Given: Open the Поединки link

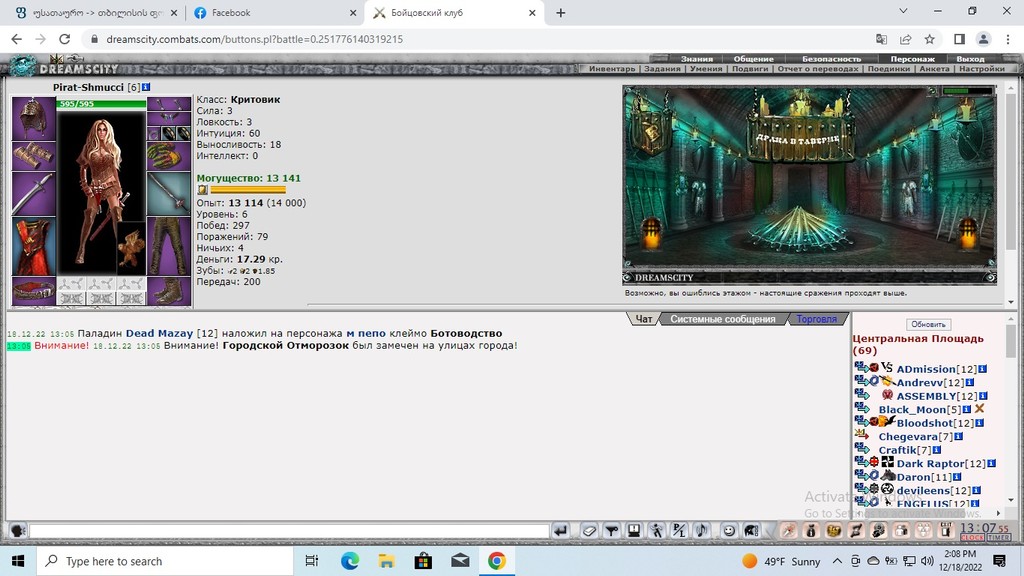Looking at the screenshot, I should 889,69.
